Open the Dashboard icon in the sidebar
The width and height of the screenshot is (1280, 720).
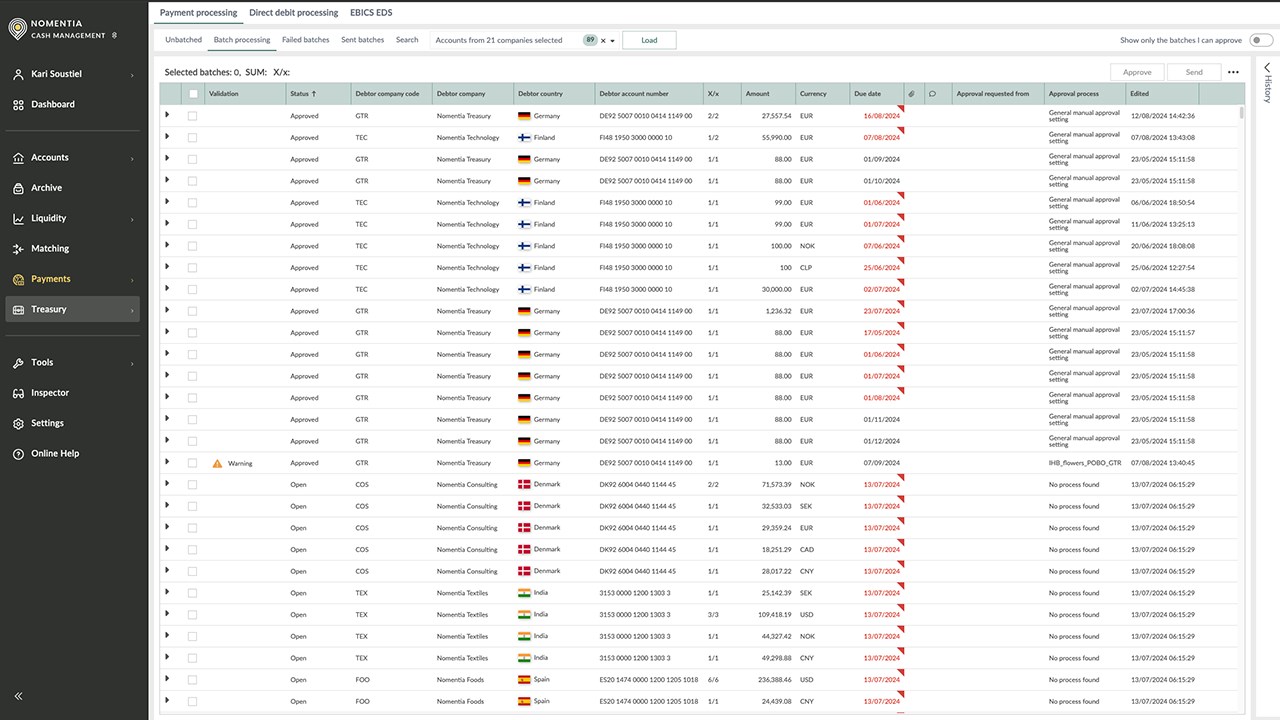pos(18,104)
